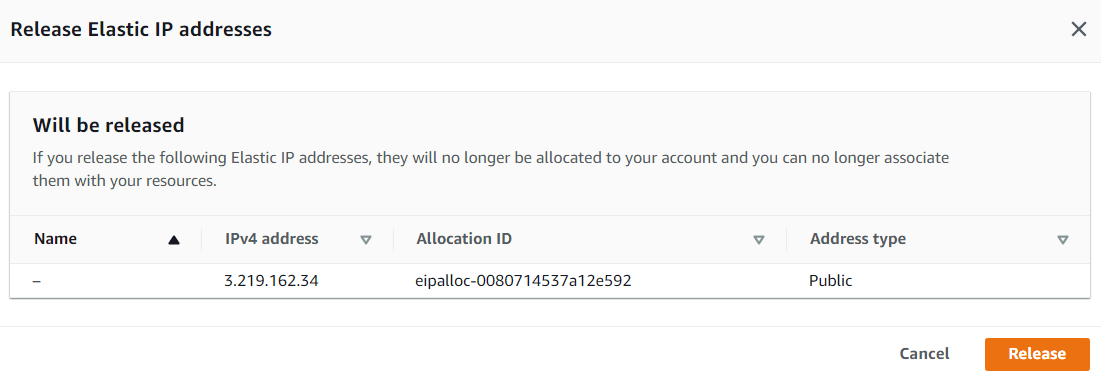Close the Release Elastic IP addresses dialog
Image resolution: width=1101 pixels, height=382 pixels.
tap(1079, 29)
